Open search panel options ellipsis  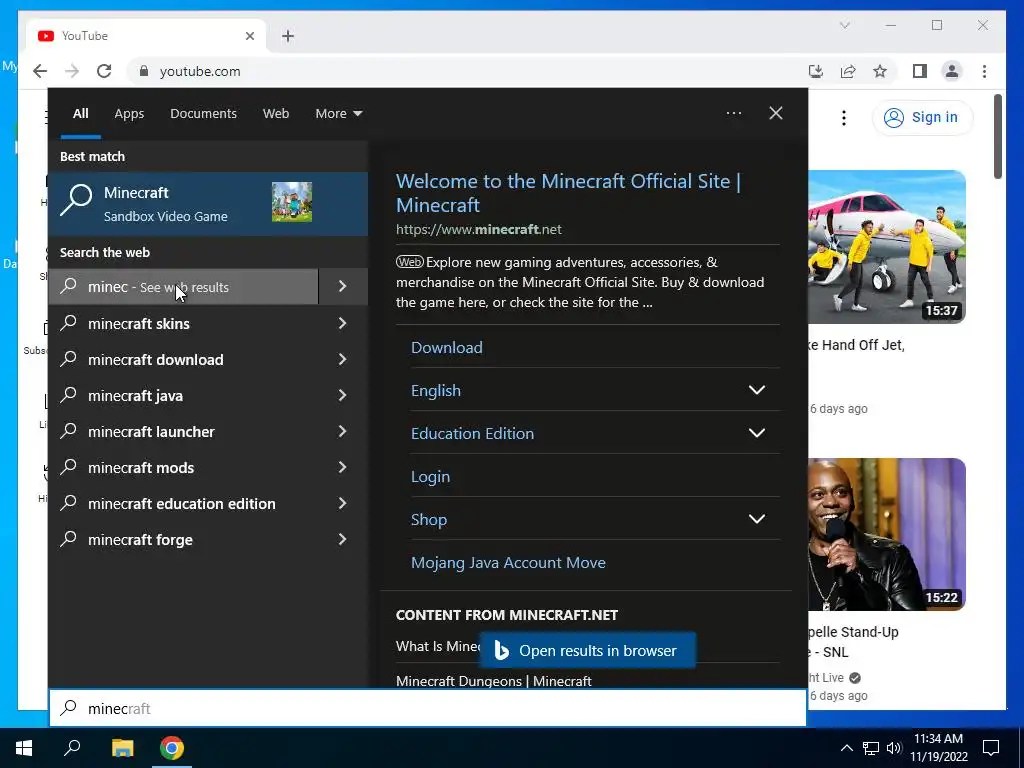(x=734, y=114)
